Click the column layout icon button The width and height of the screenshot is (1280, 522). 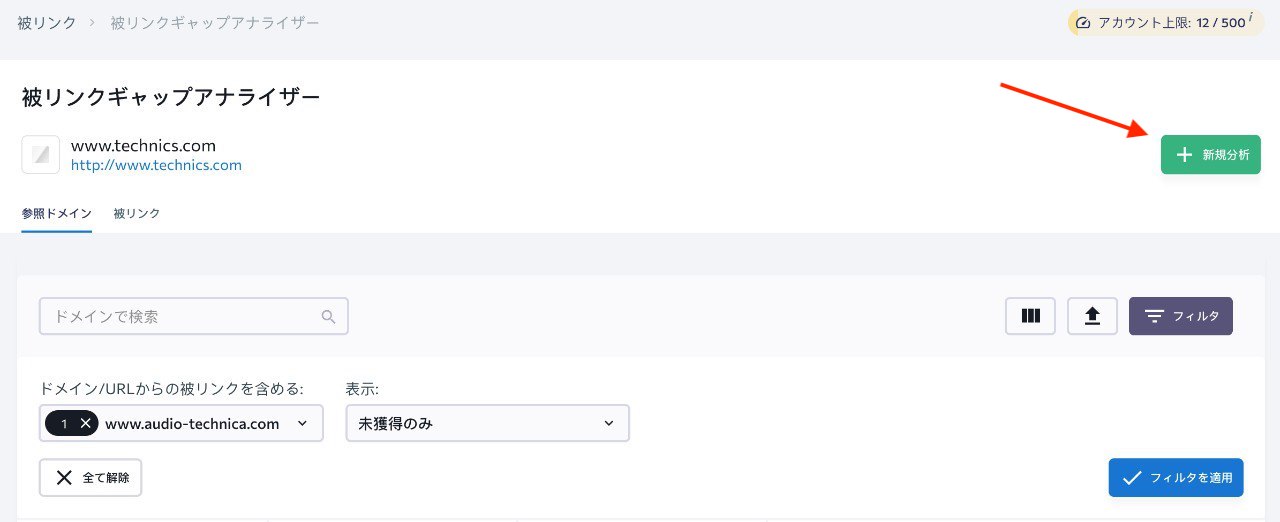(x=1031, y=316)
